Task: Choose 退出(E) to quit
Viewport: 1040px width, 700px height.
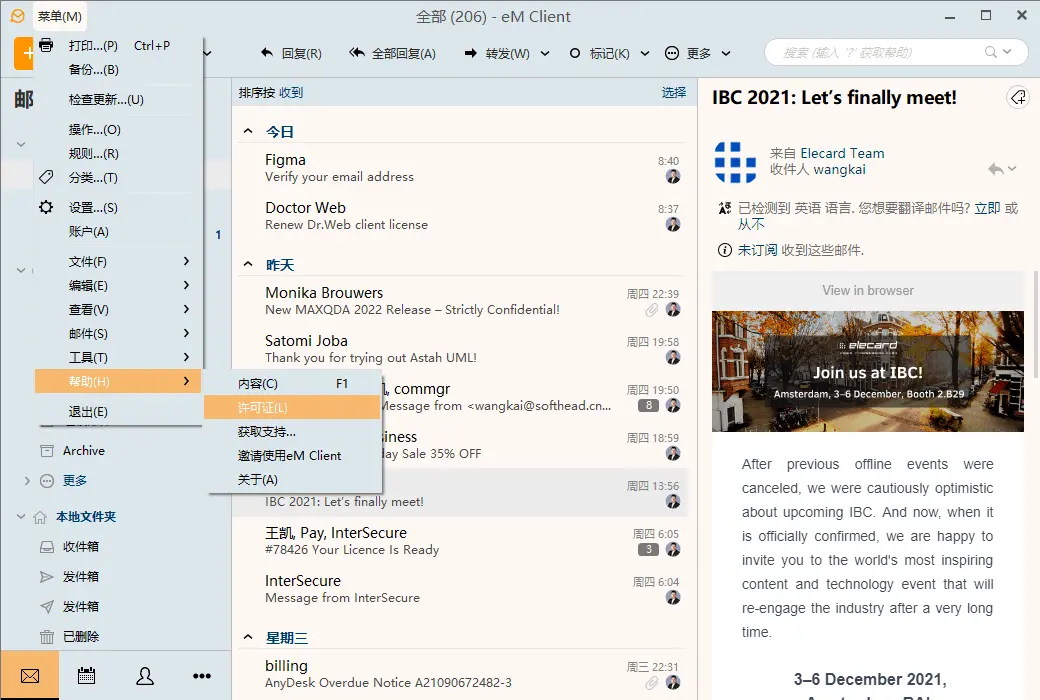Action: (x=118, y=411)
